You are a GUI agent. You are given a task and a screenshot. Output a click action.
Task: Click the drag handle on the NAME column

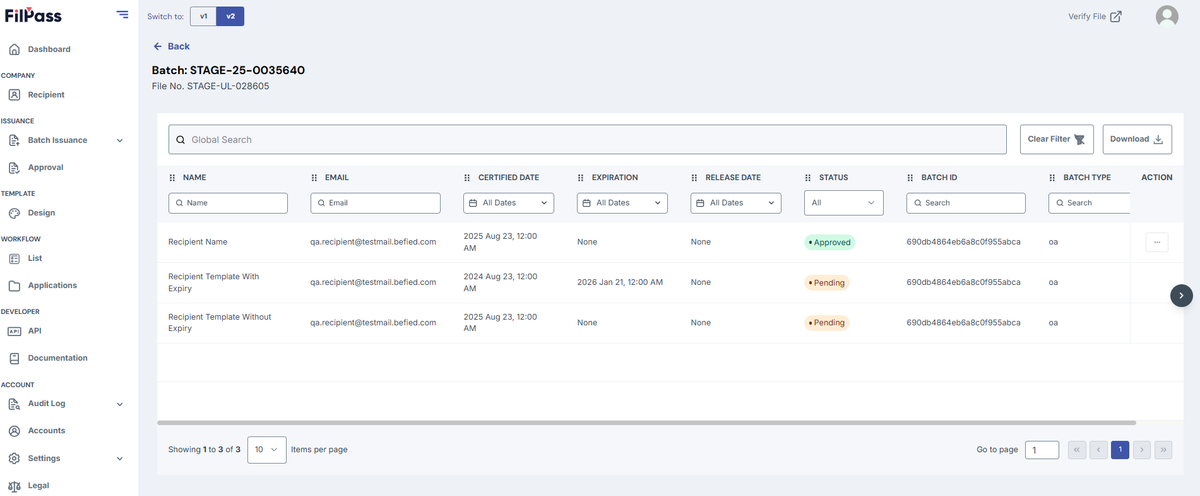(x=173, y=178)
